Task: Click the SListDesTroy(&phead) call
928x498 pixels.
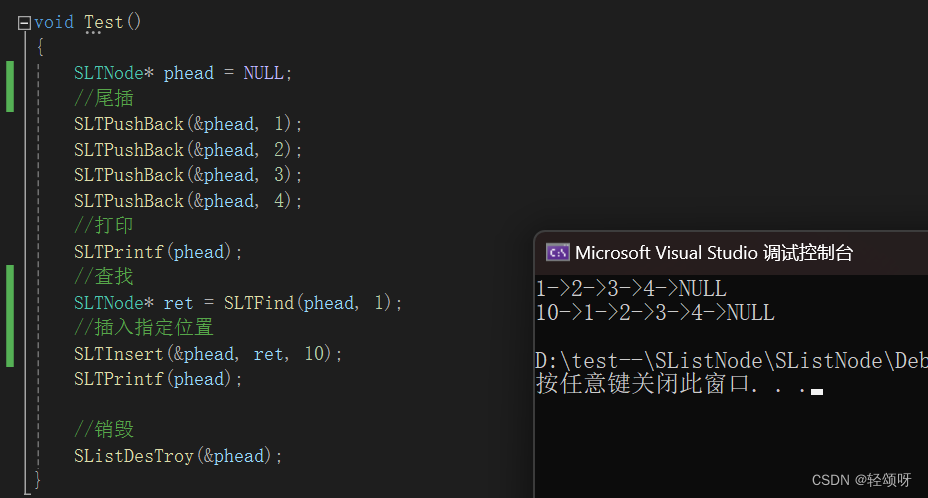Action: 178,456
